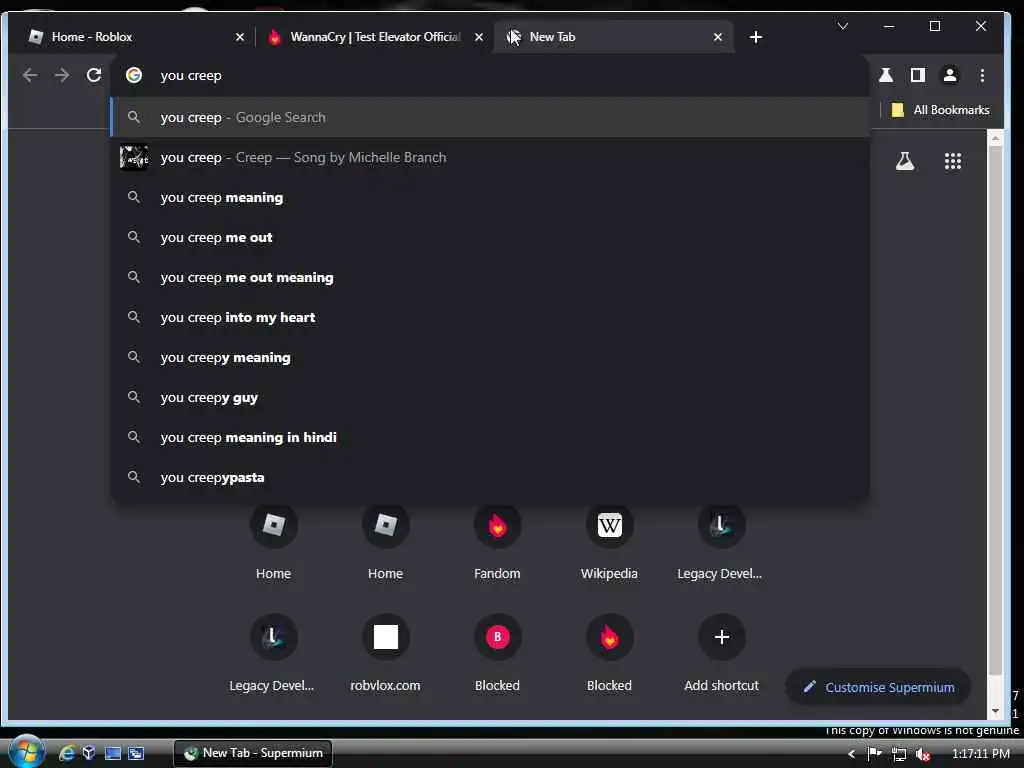The width and height of the screenshot is (1024, 768).
Task: Open the Blocked shortcut with flame icon
Action: 609,654
